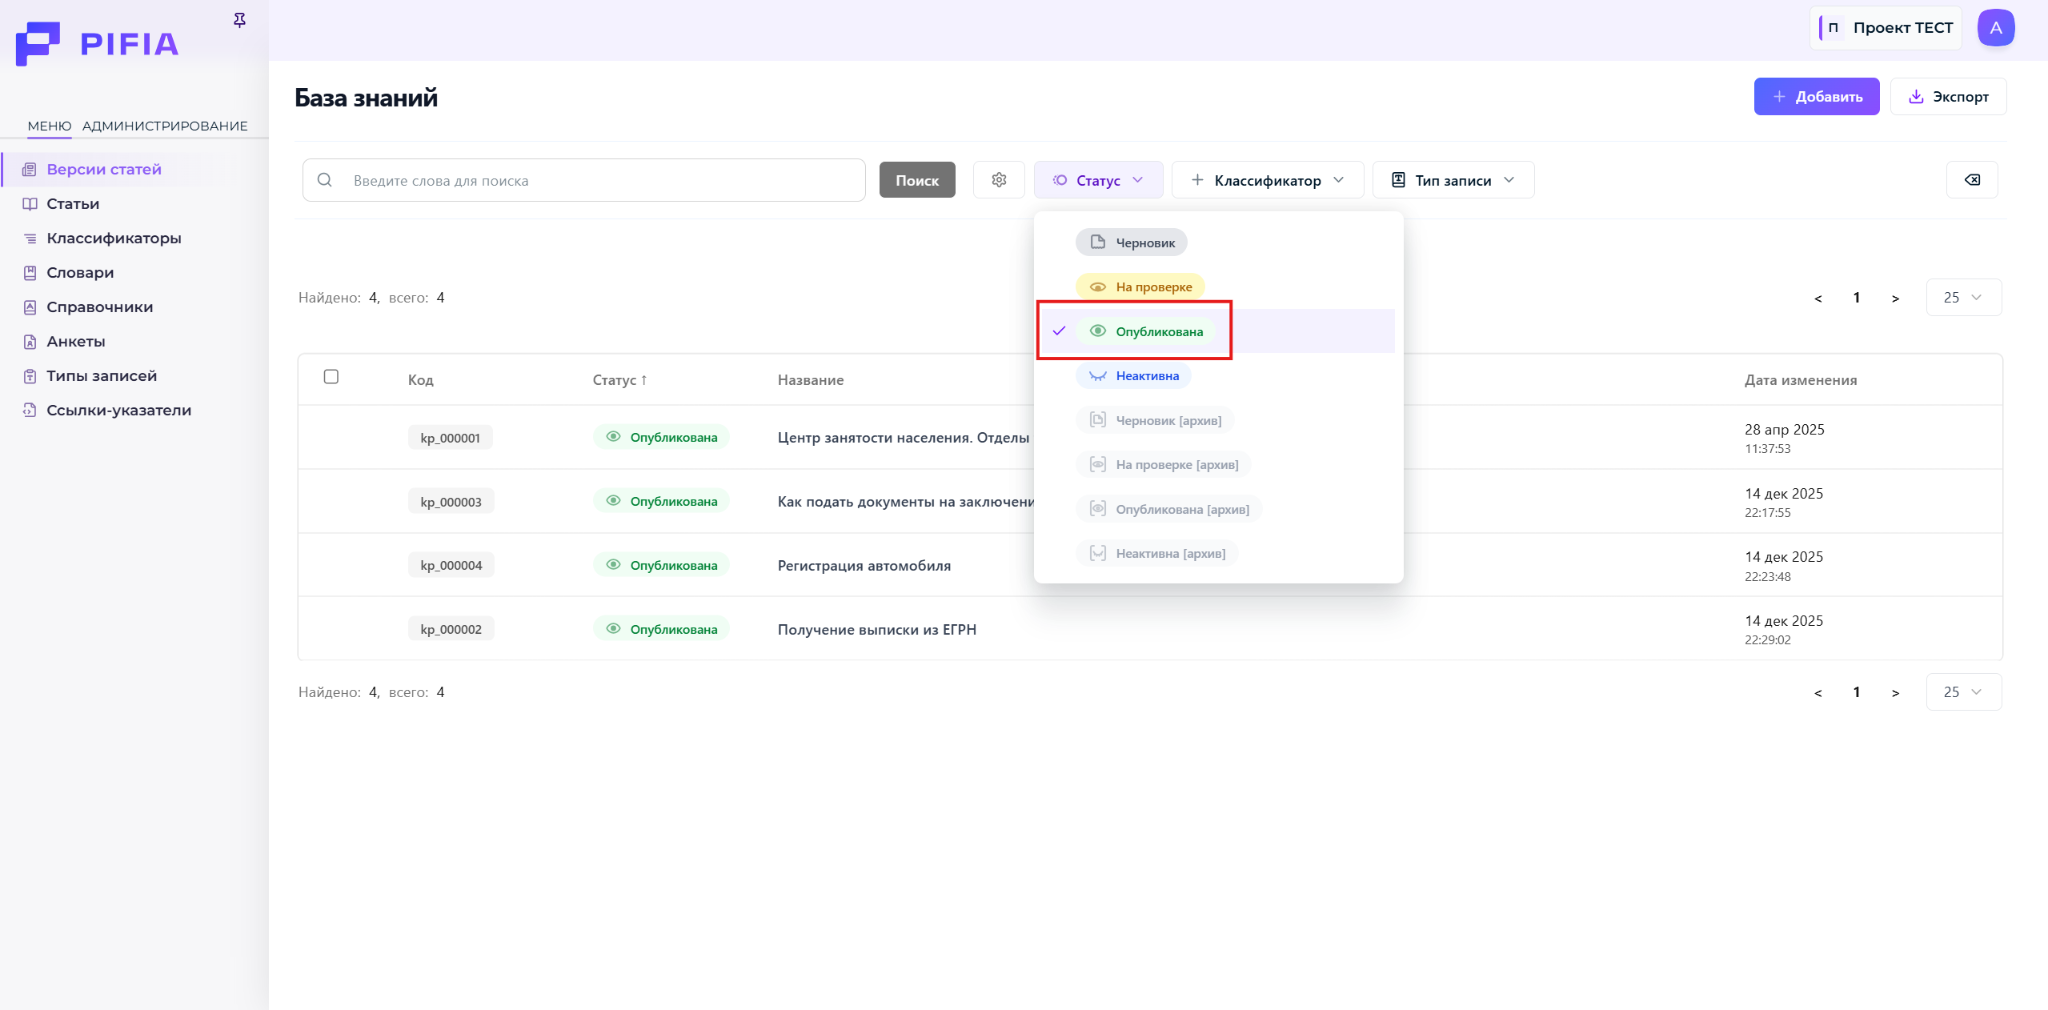The height and width of the screenshot is (1010, 2048).
Task: Click the Экспорт button
Action: pyautogui.click(x=1947, y=97)
